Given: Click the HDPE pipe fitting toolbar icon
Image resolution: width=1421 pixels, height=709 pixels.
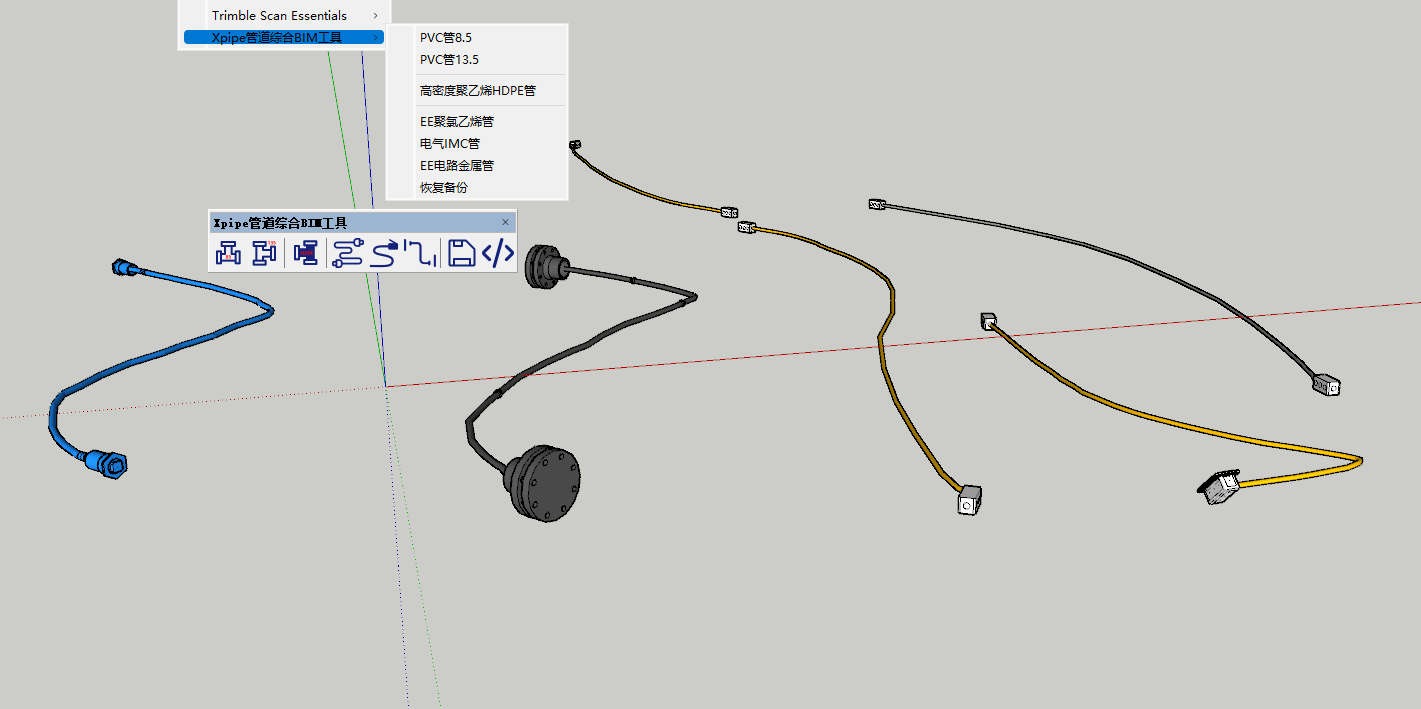Looking at the screenshot, I should click(305, 254).
